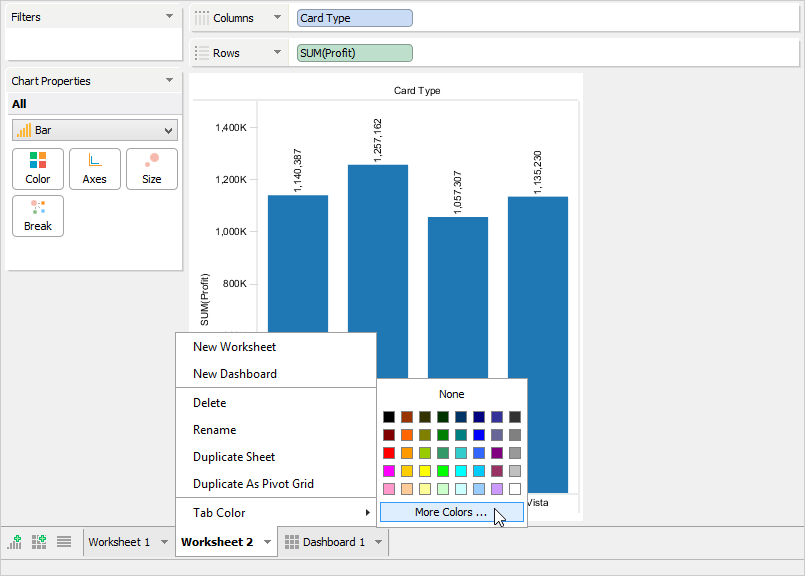805x576 pixels.
Task: Click the Columns shelf grip icon
Action: coord(202,18)
